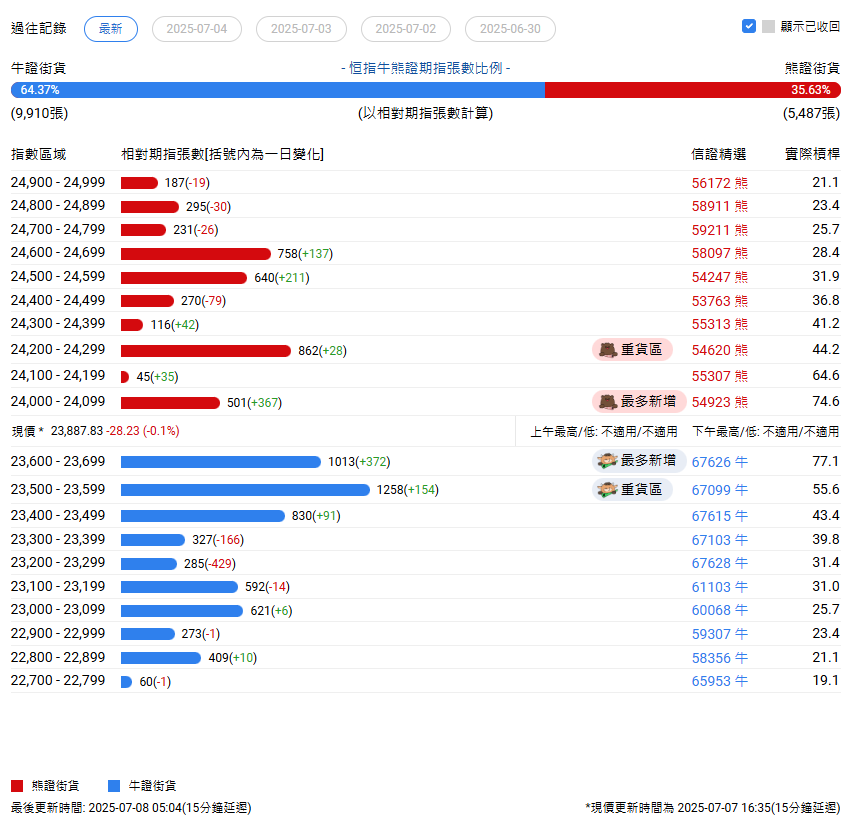Open bull warrant 61103 link

[x=719, y=587]
